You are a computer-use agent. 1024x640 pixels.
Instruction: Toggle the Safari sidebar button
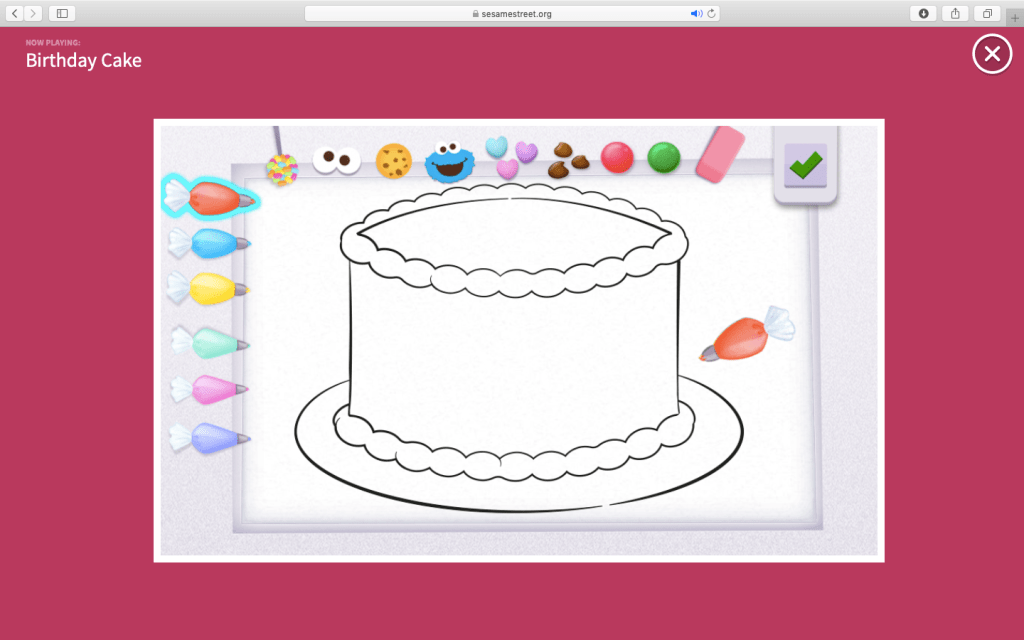(x=62, y=14)
